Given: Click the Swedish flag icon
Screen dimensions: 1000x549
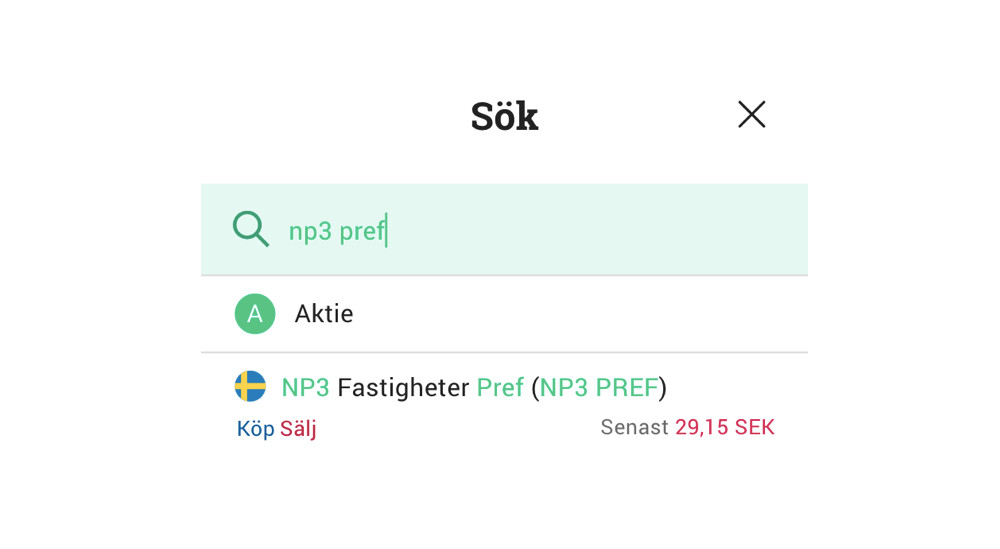Looking at the screenshot, I should [x=250, y=387].
